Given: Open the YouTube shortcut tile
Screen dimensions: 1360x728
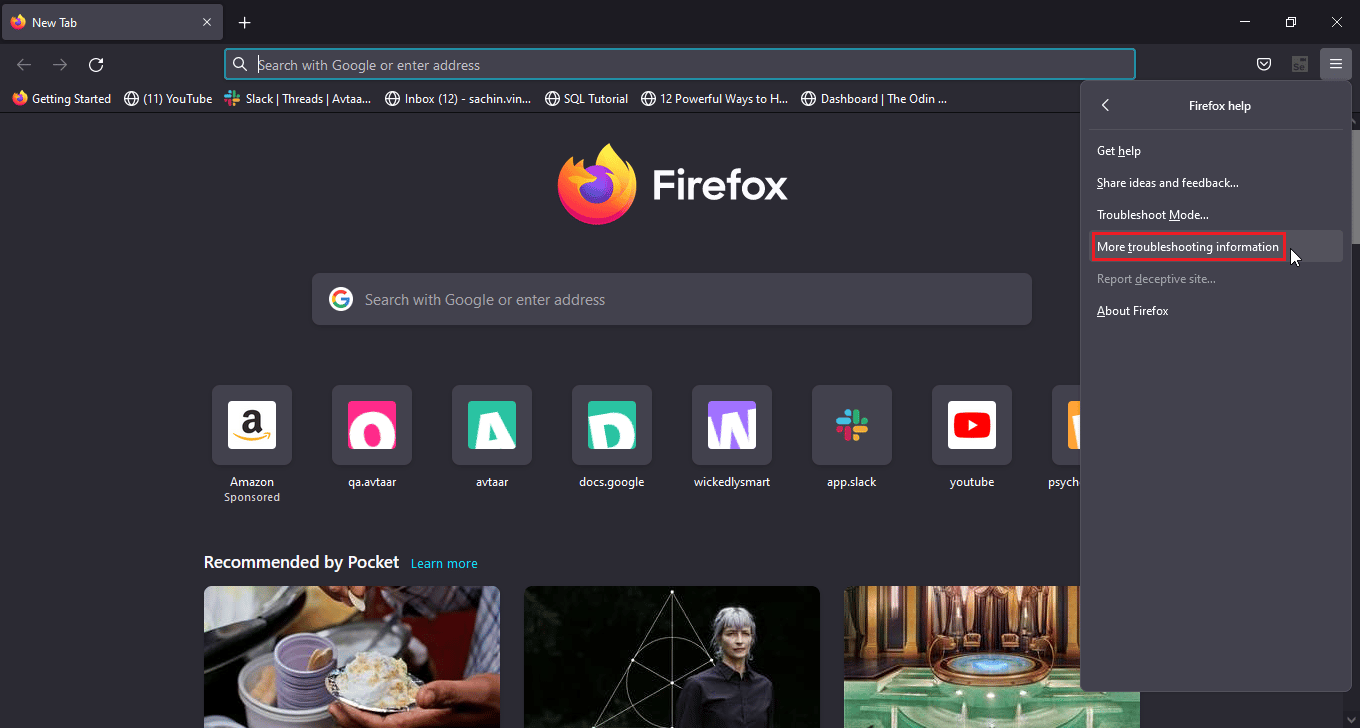Looking at the screenshot, I should (x=972, y=425).
